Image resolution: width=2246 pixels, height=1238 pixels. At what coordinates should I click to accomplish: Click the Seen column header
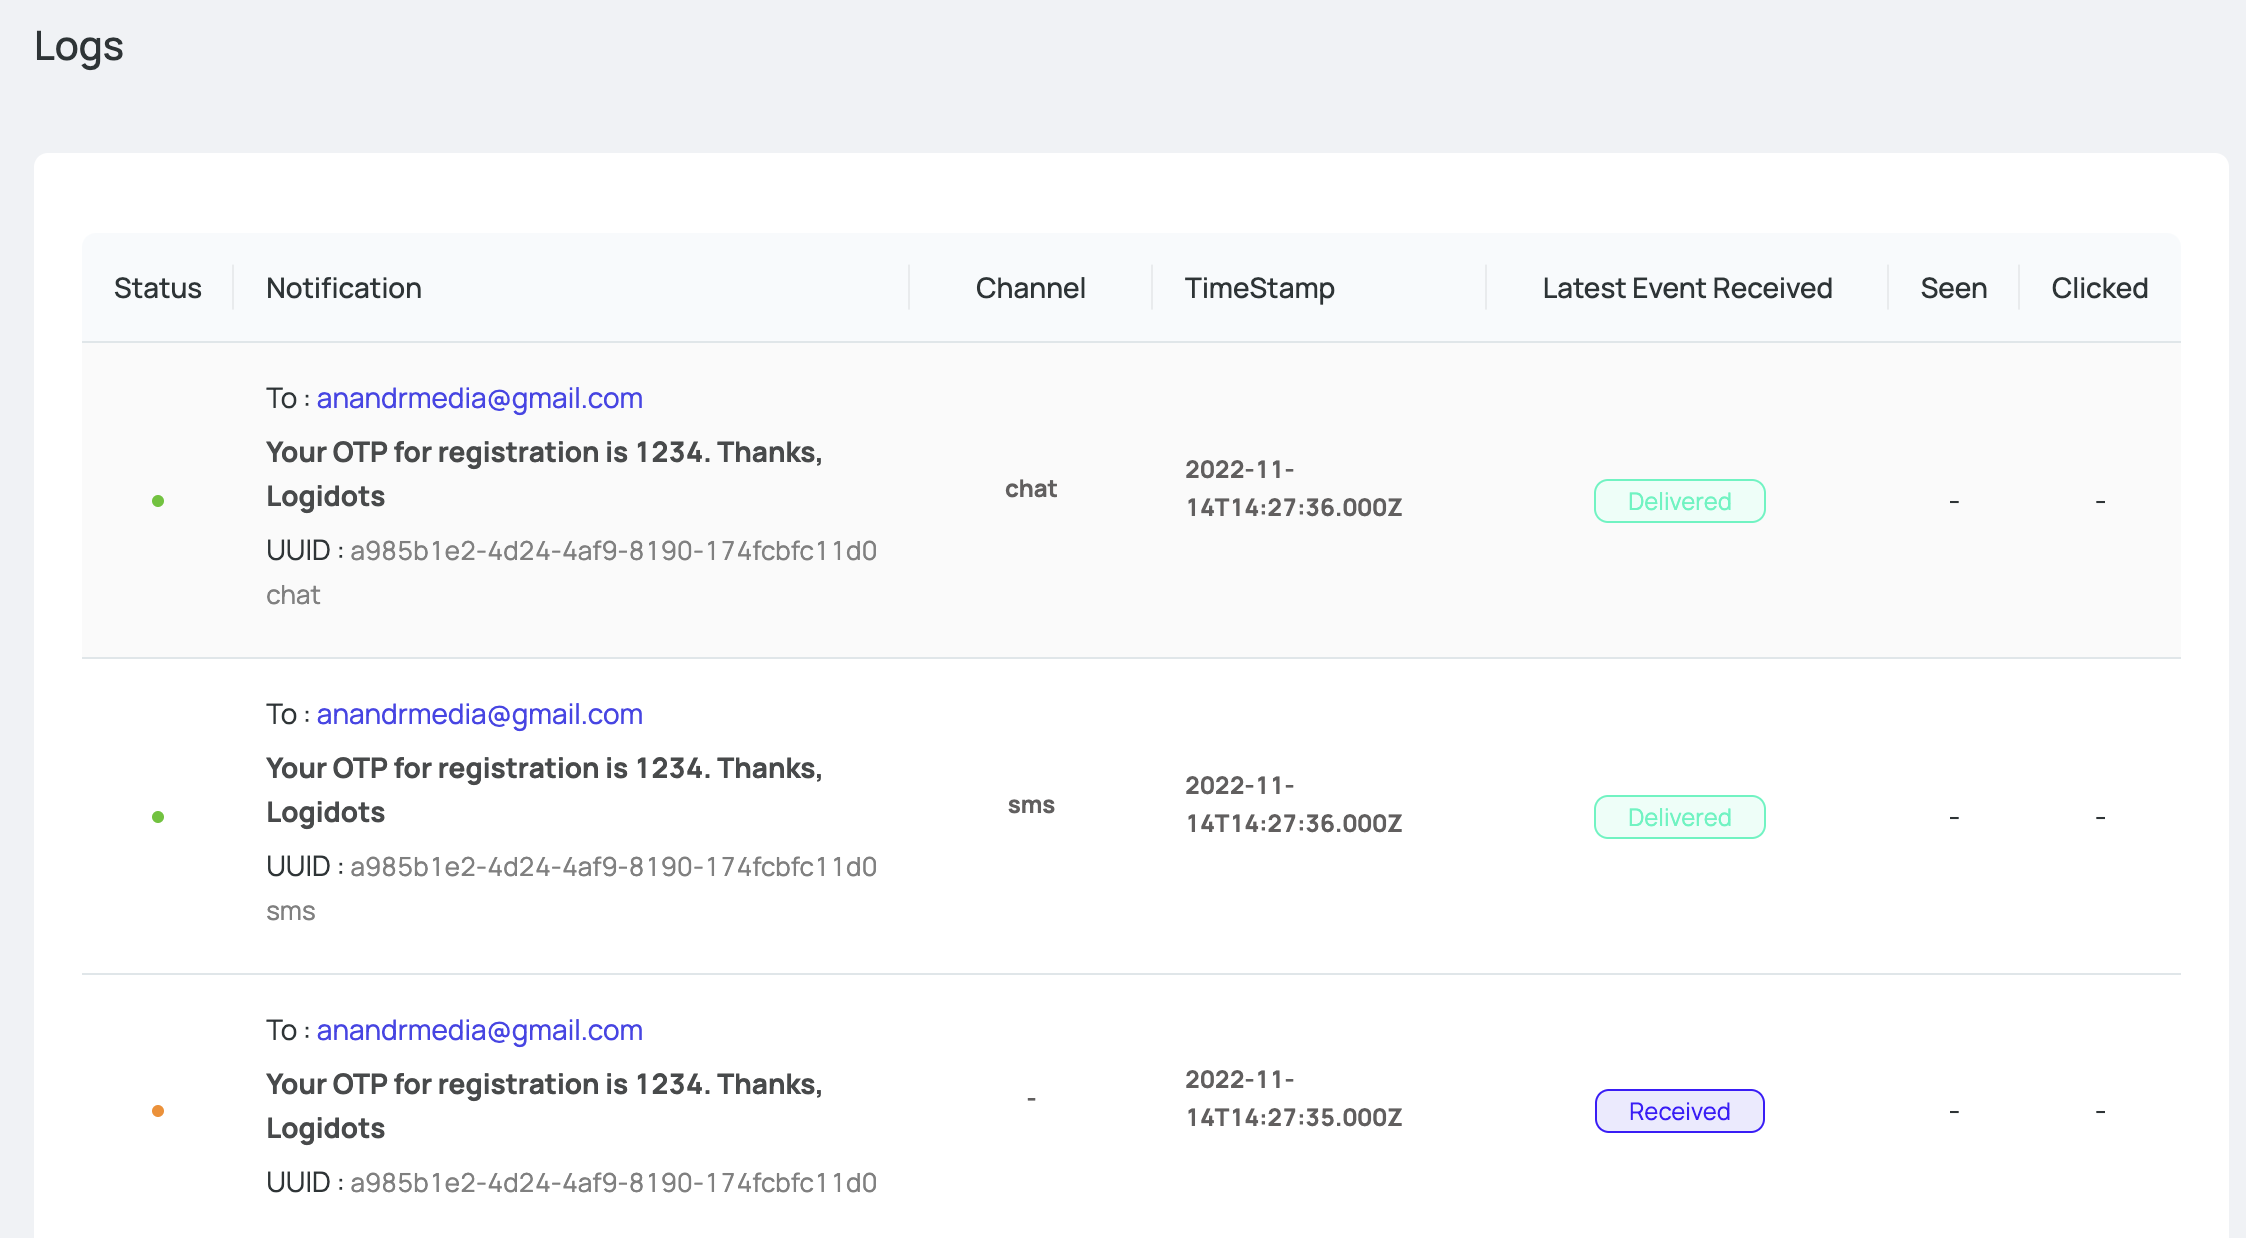pyautogui.click(x=1953, y=288)
